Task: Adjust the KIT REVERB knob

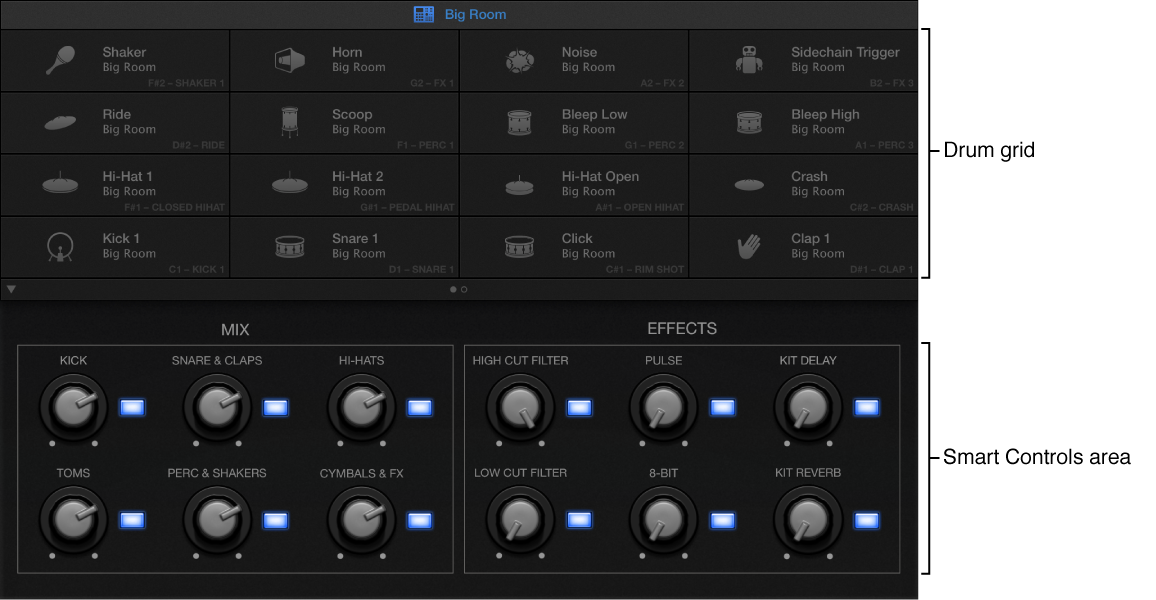Action: [x=806, y=519]
